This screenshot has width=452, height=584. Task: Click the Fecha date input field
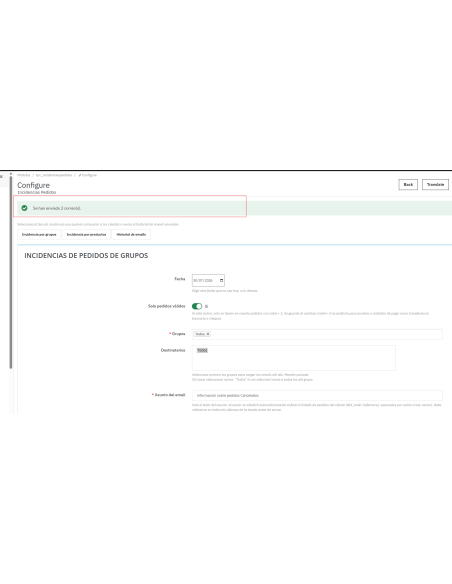tap(208, 280)
